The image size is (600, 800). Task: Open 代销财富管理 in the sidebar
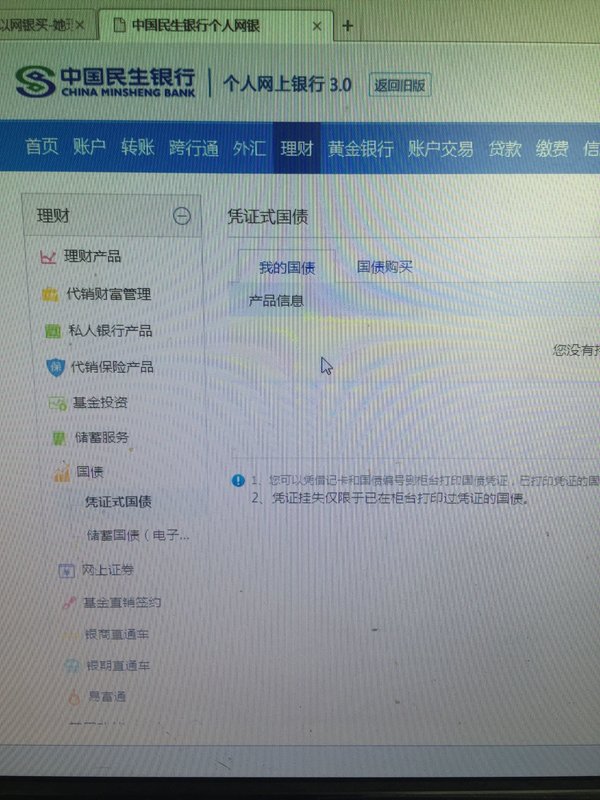point(109,294)
